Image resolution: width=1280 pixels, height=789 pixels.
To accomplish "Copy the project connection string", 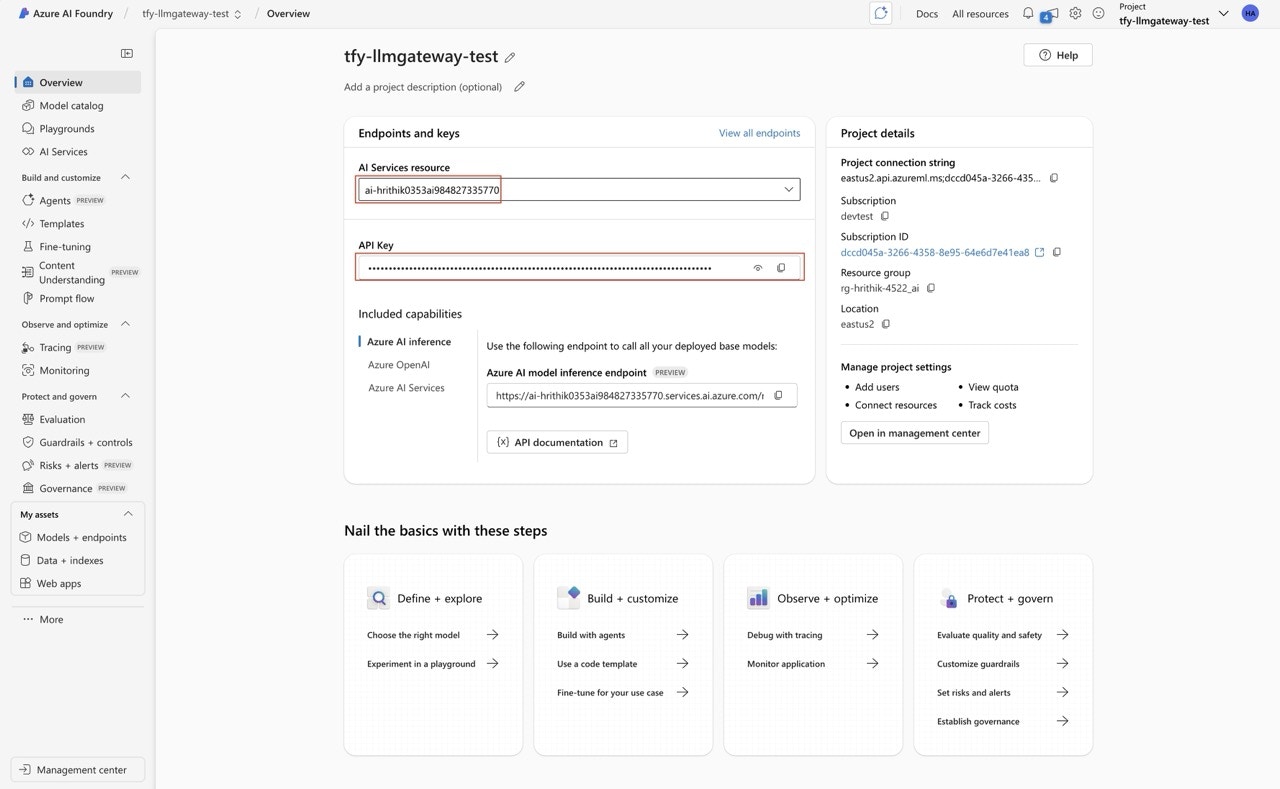I will 1053,178.
